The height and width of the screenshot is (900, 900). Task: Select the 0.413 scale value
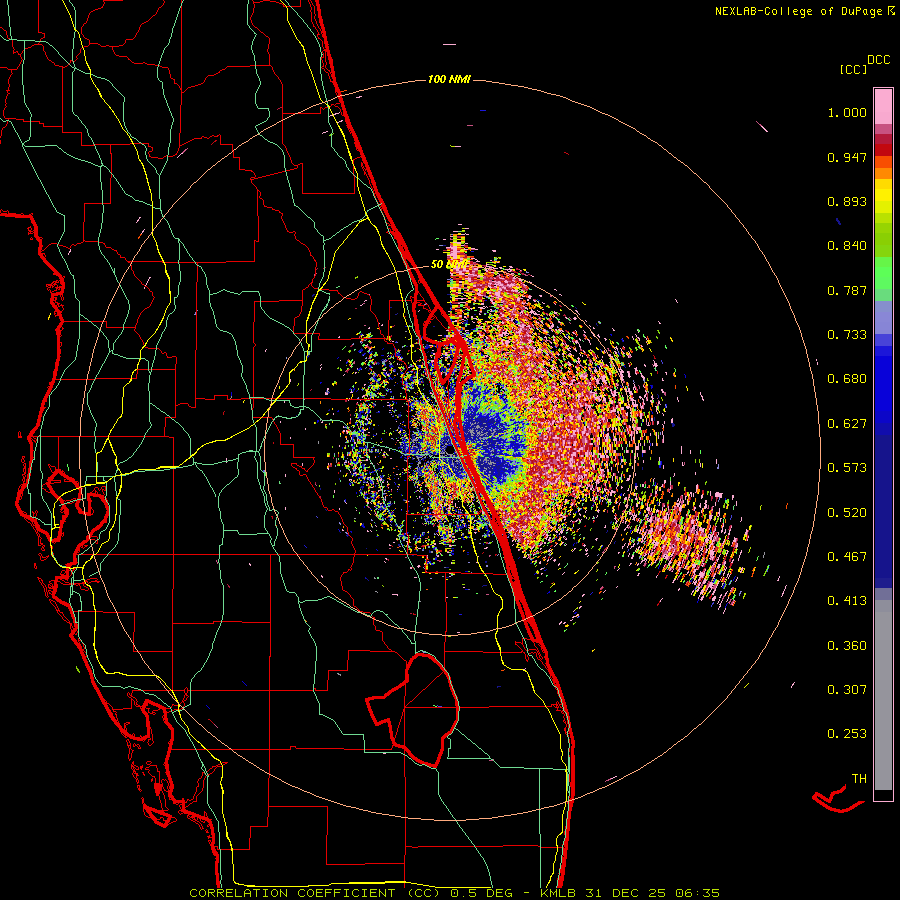coord(847,601)
